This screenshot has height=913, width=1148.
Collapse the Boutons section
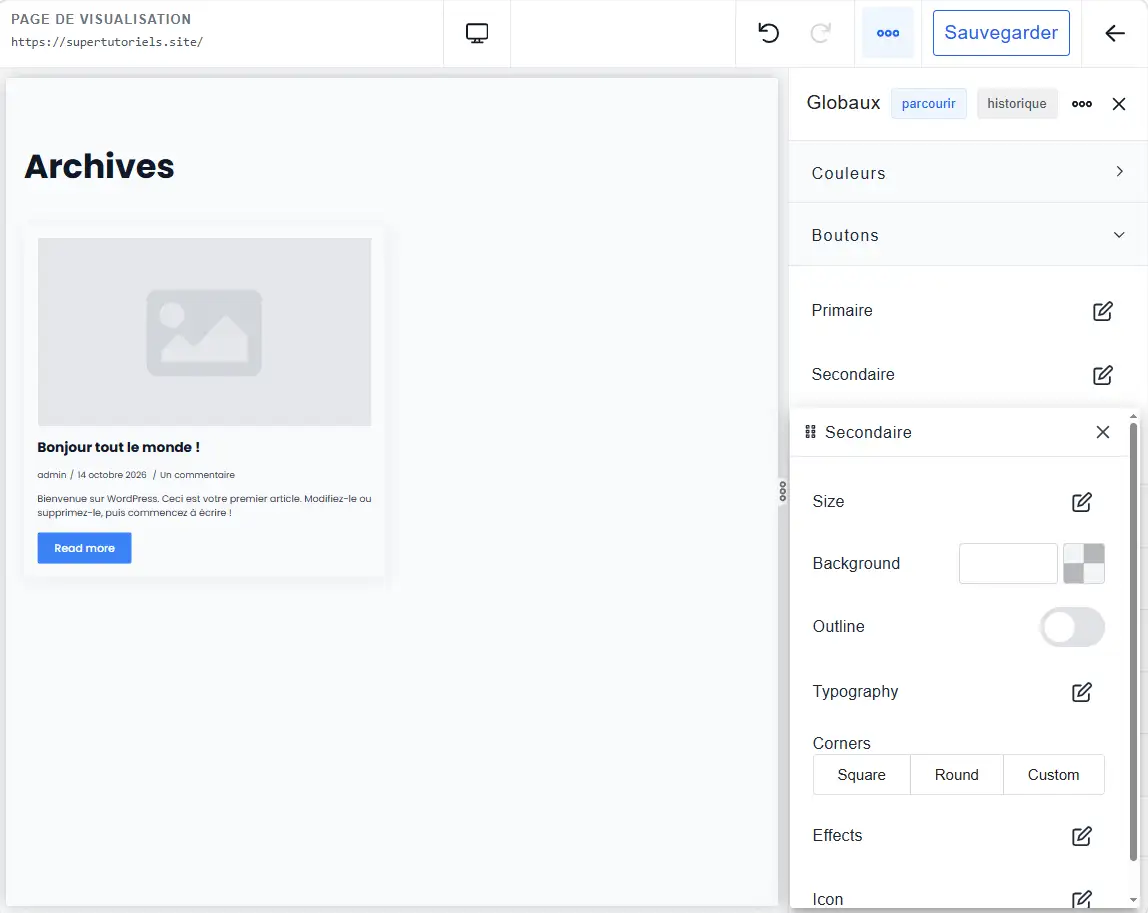point(968,235)
